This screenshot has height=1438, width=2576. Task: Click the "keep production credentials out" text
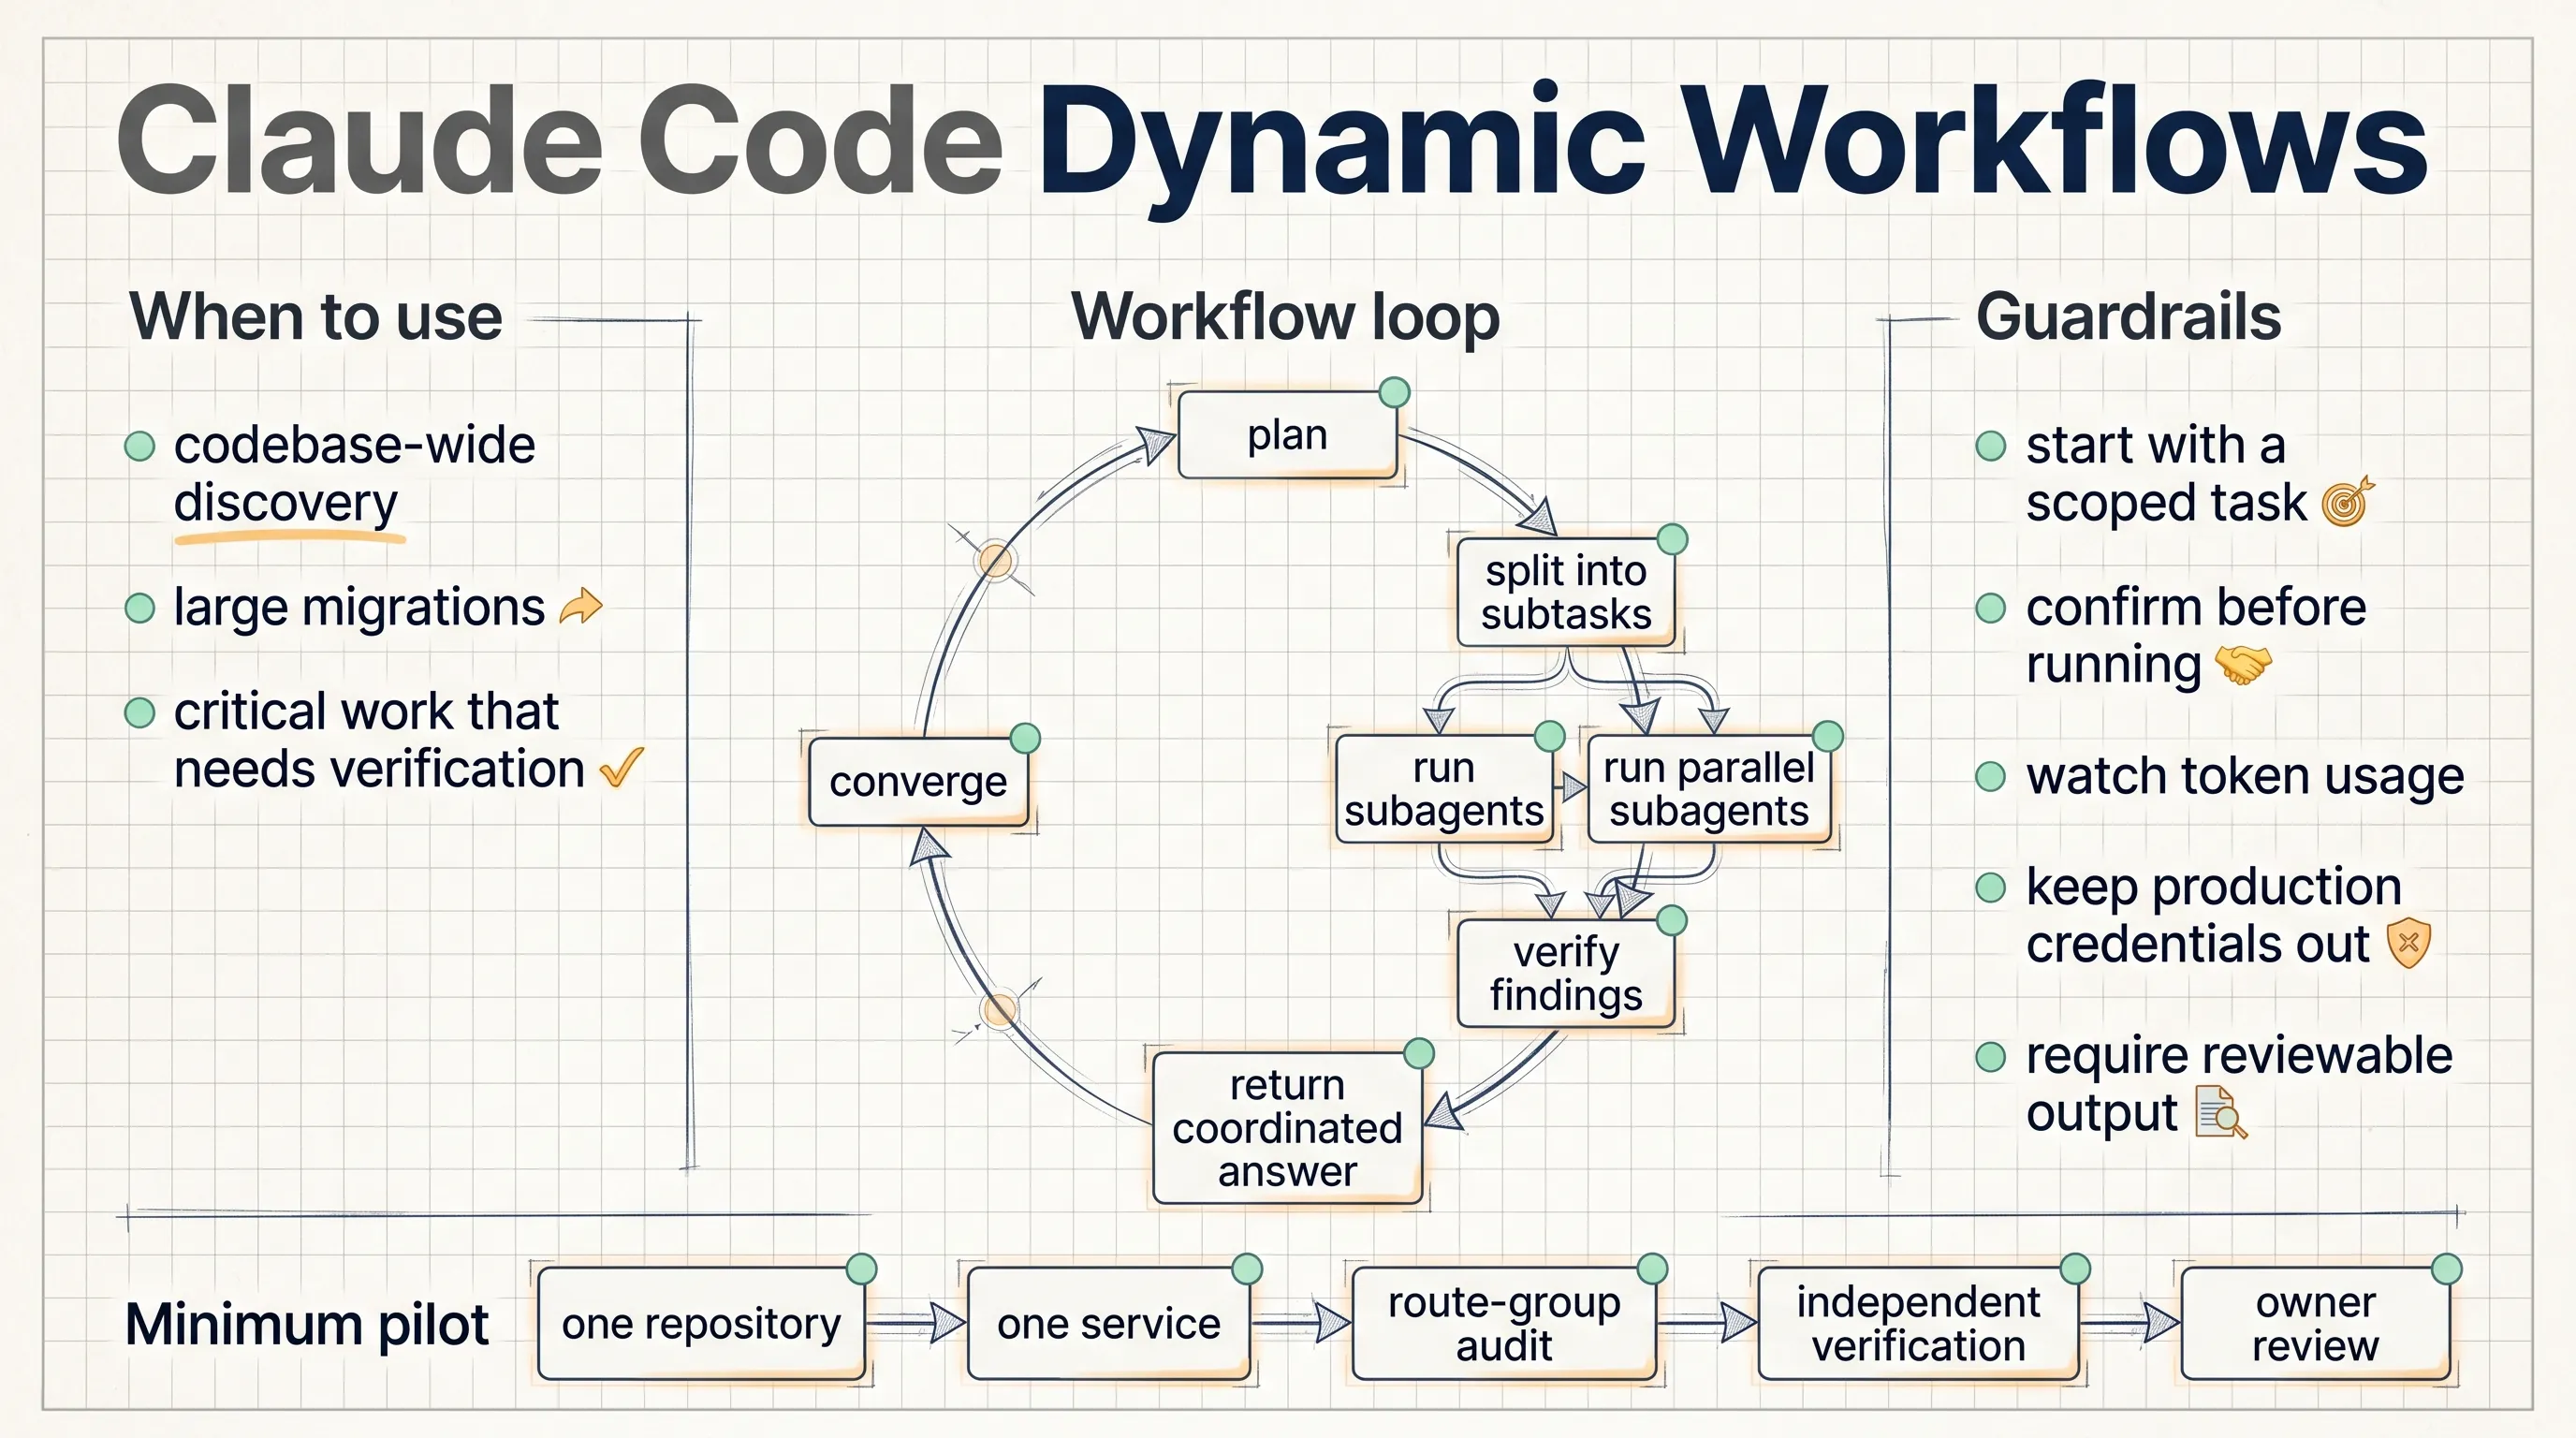point(2214,915)
